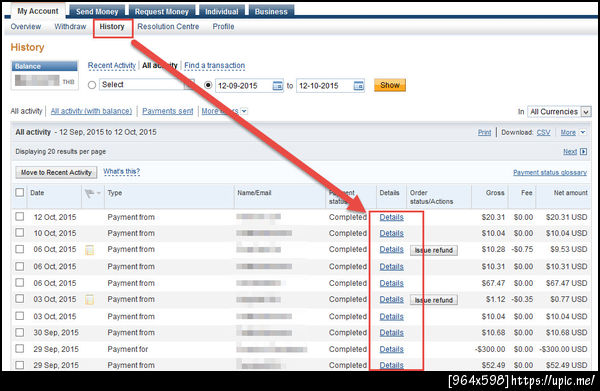Click Issue refund on the $10.28 row

[x=434, y=250]
